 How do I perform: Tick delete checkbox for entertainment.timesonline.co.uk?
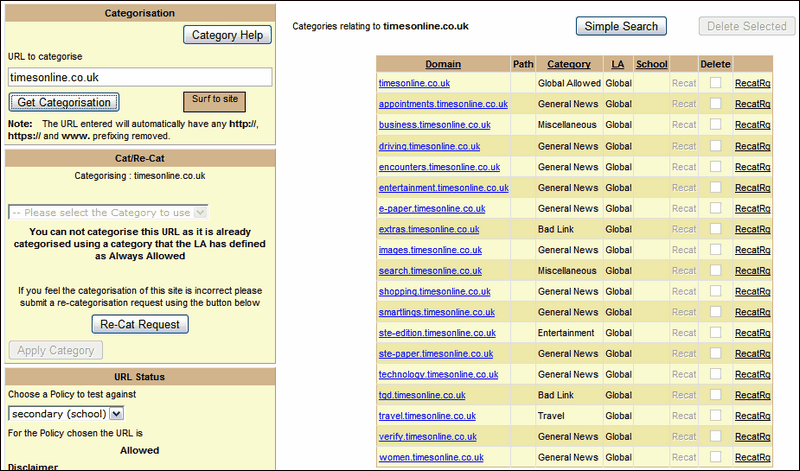(x=715, y=187)
